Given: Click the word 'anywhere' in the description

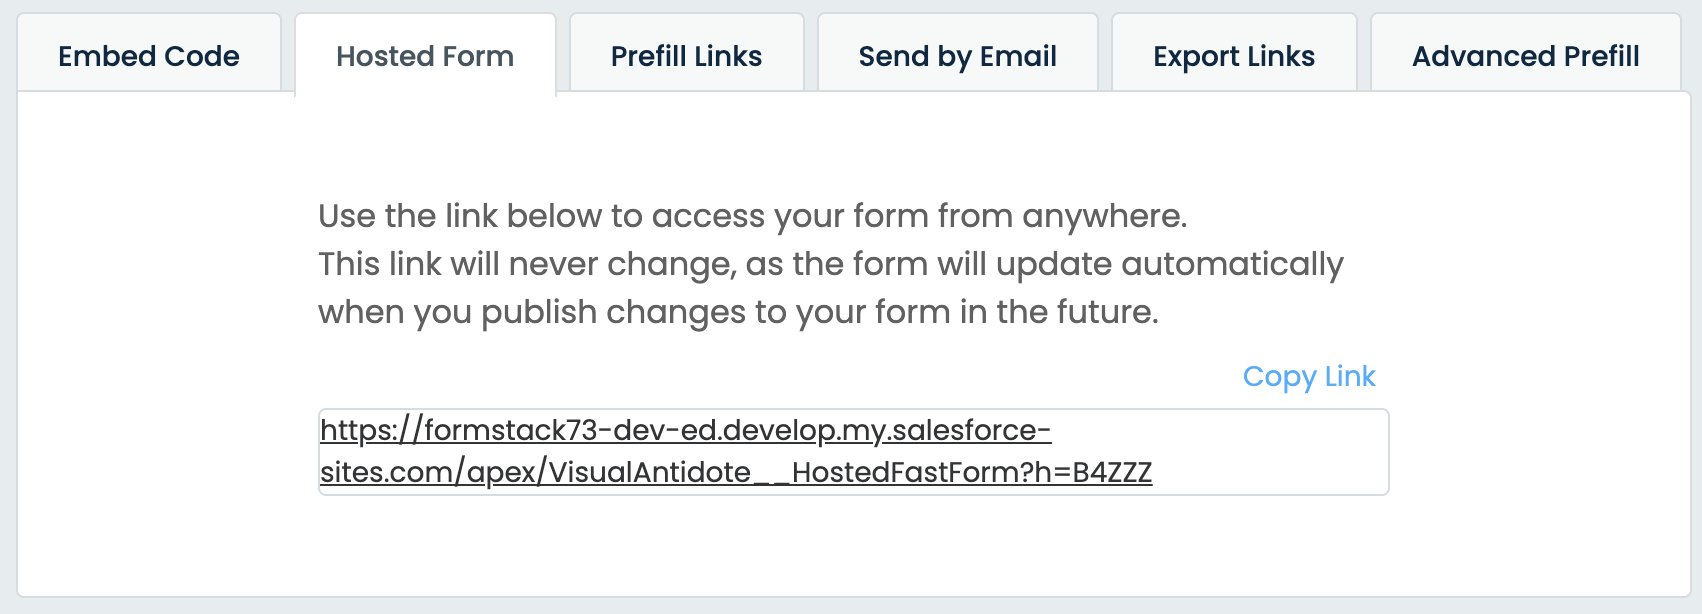Looking at the screenshot, I should coord(1104,216).
